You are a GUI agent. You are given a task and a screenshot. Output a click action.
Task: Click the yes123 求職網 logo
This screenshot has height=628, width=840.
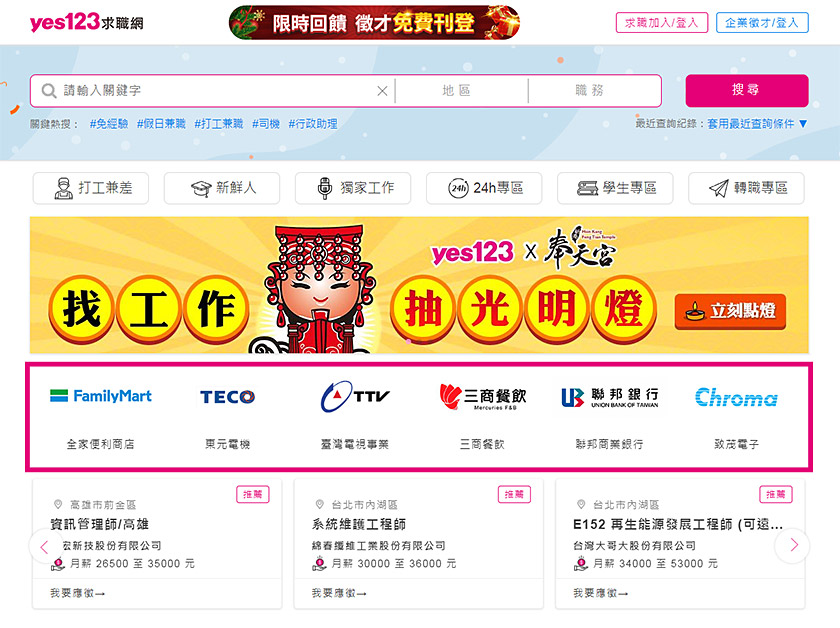[86, 23]
